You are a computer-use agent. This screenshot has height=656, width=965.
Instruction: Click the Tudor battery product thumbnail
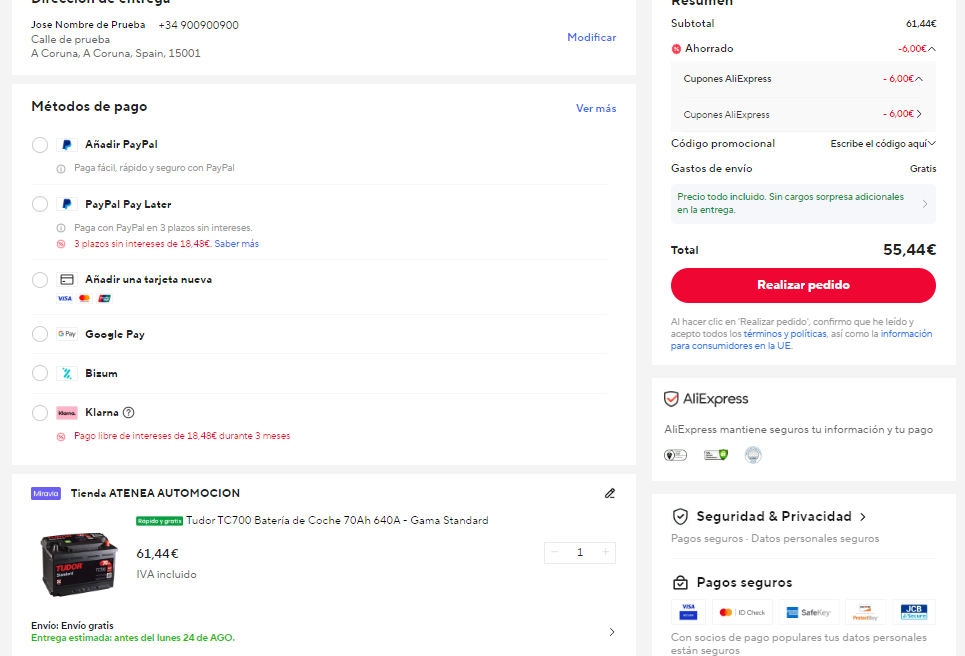79,564
